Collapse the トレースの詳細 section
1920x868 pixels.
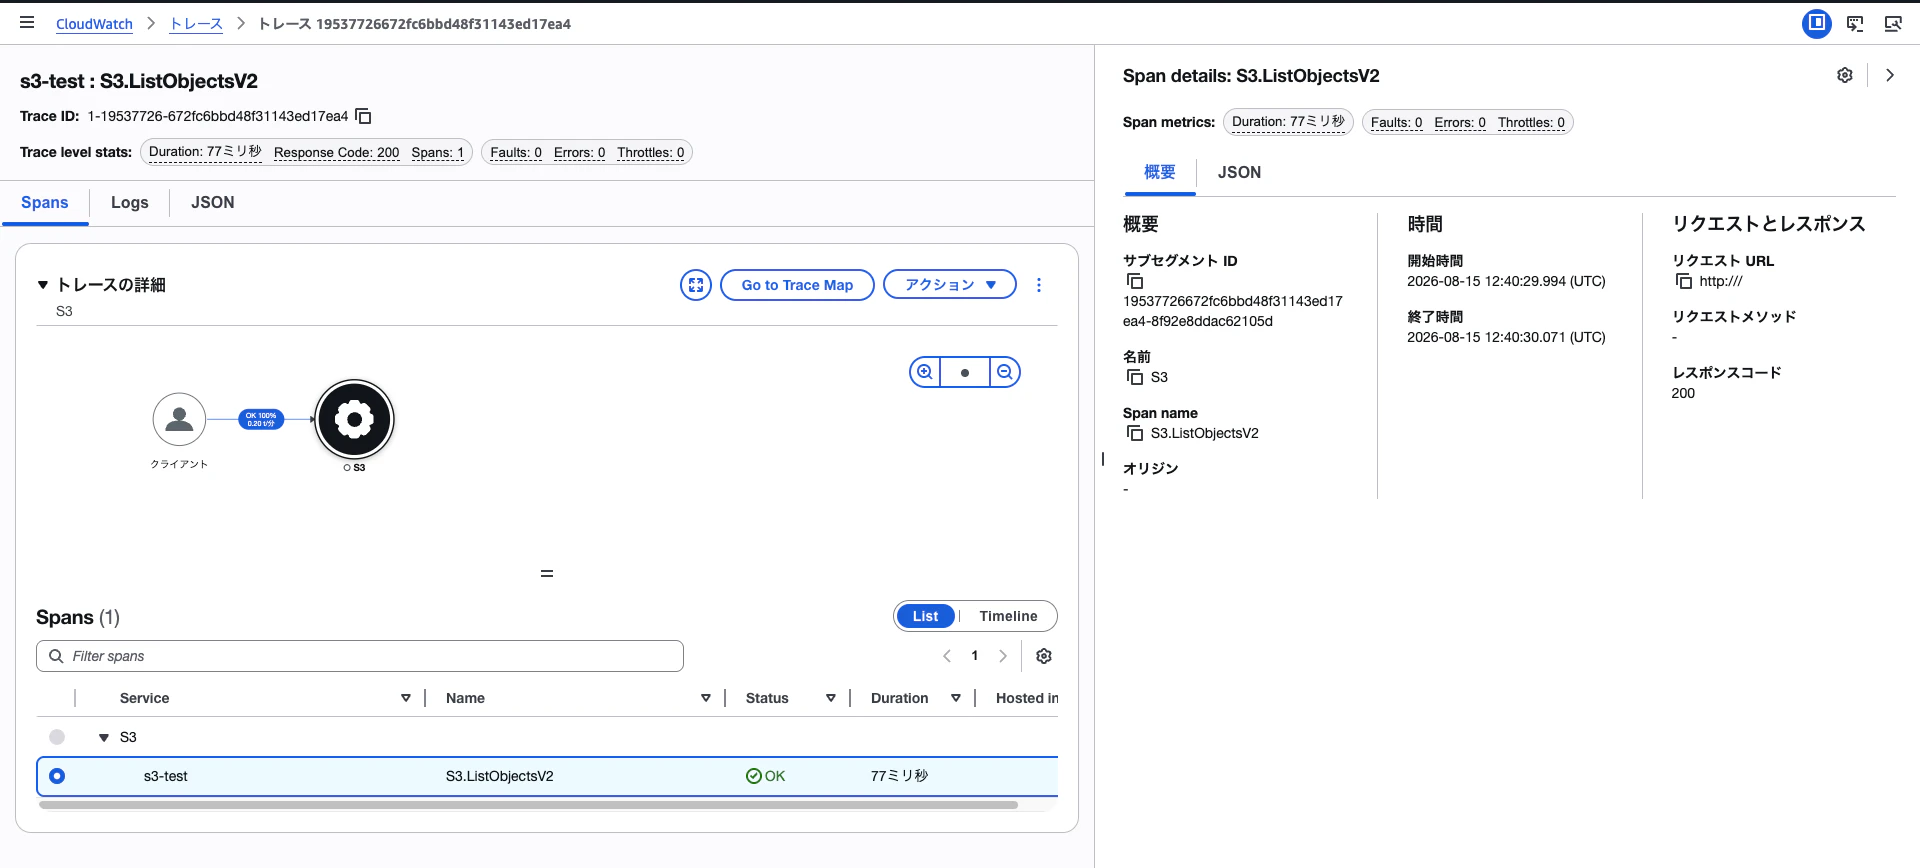click(x=43, y=285)
